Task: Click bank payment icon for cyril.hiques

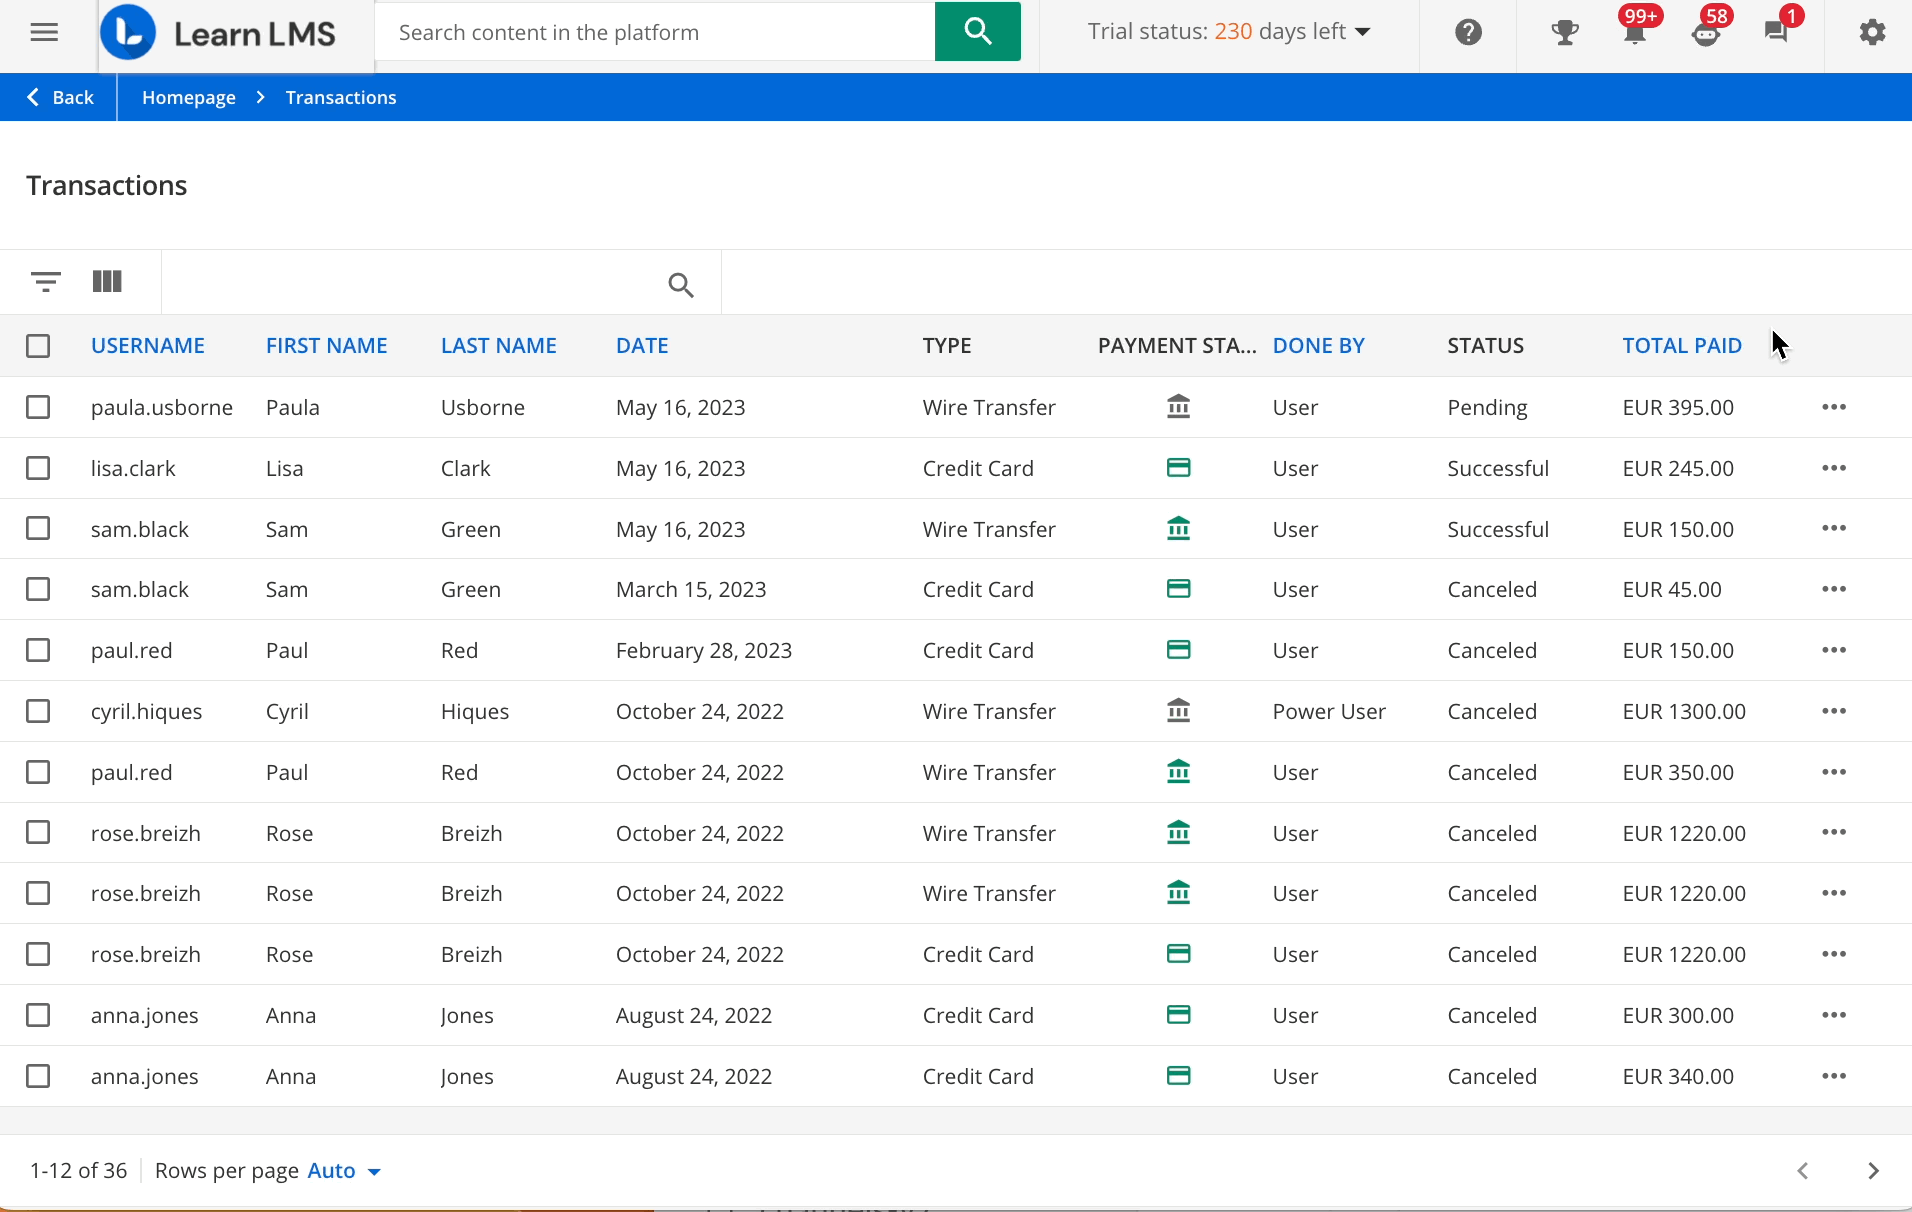Action: tap(1179, 711)
